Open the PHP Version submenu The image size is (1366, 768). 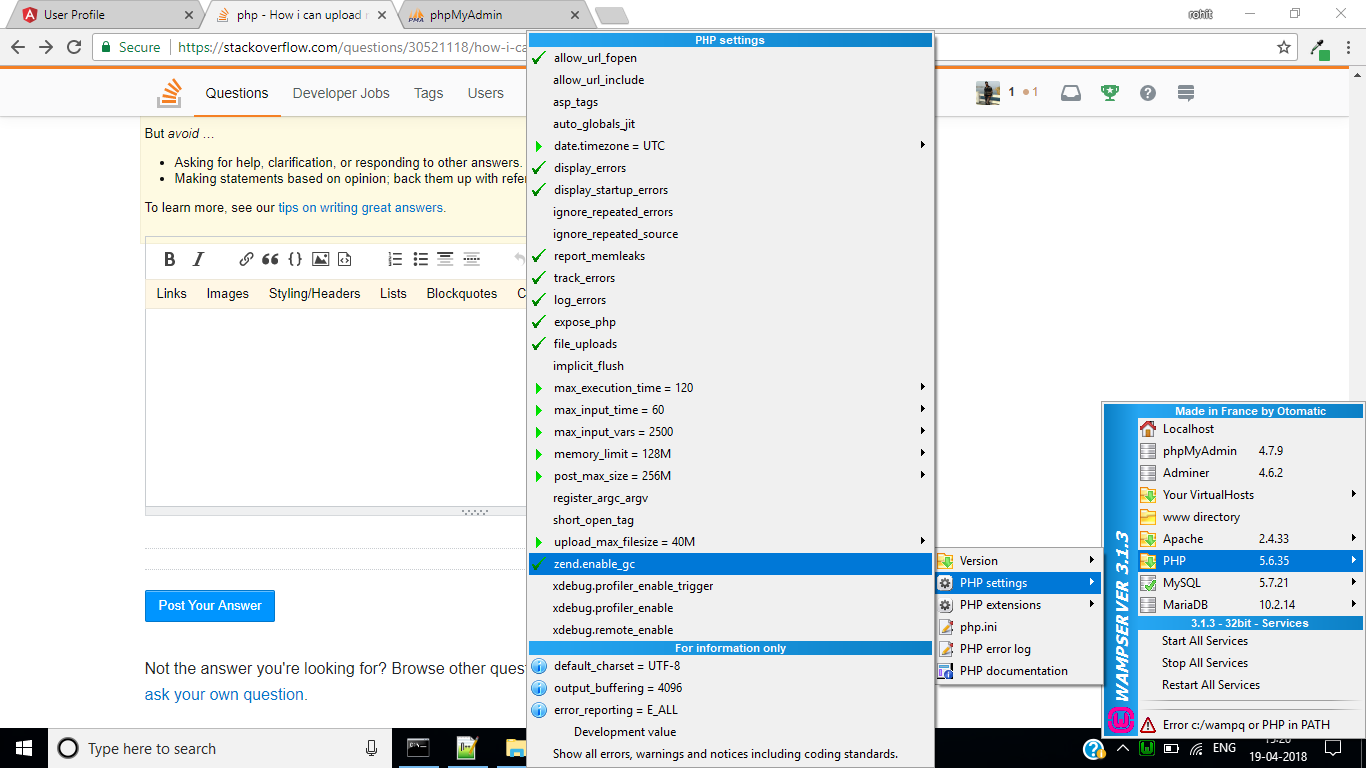coord(1018,561)
